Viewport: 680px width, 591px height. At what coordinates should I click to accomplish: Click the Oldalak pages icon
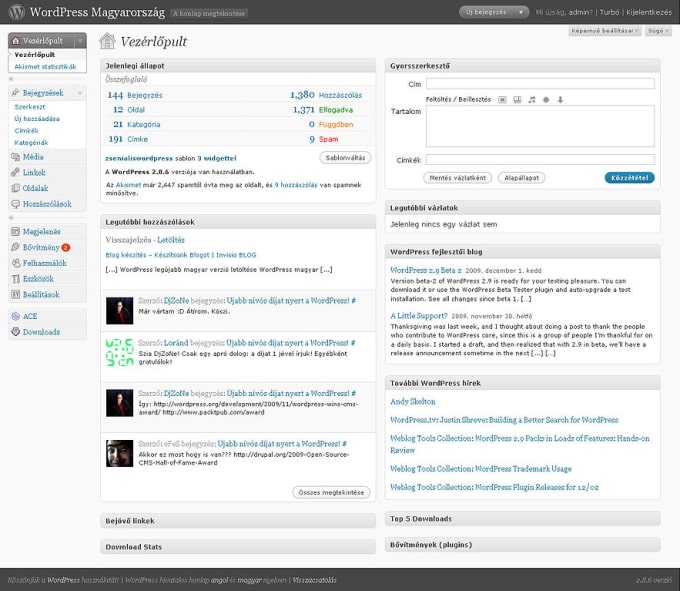point(16,188)
